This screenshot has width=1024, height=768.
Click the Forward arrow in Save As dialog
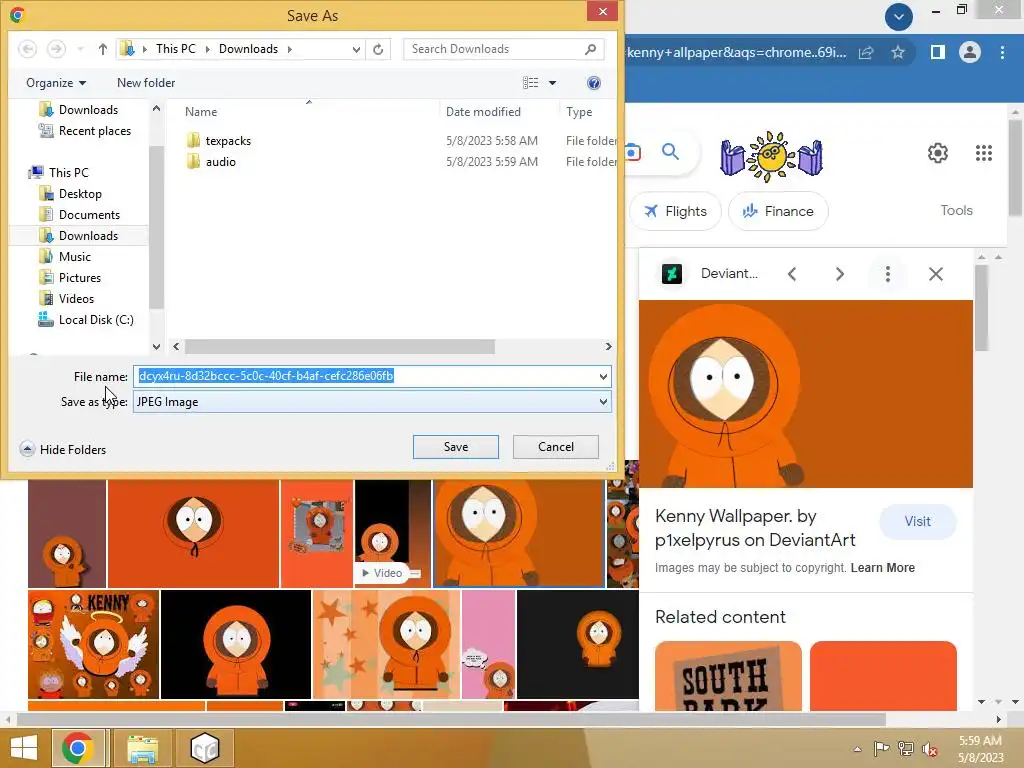coord(57,49)
